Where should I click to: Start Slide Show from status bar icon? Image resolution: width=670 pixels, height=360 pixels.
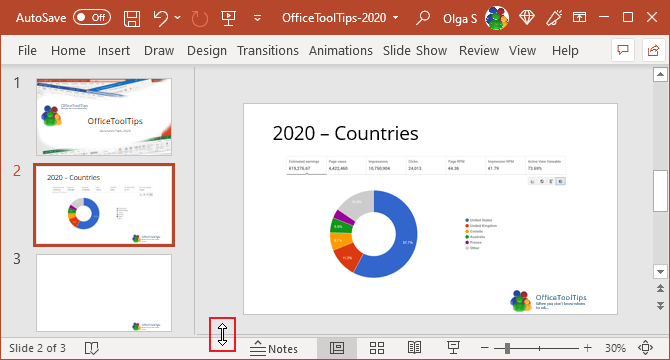point(453,348)
